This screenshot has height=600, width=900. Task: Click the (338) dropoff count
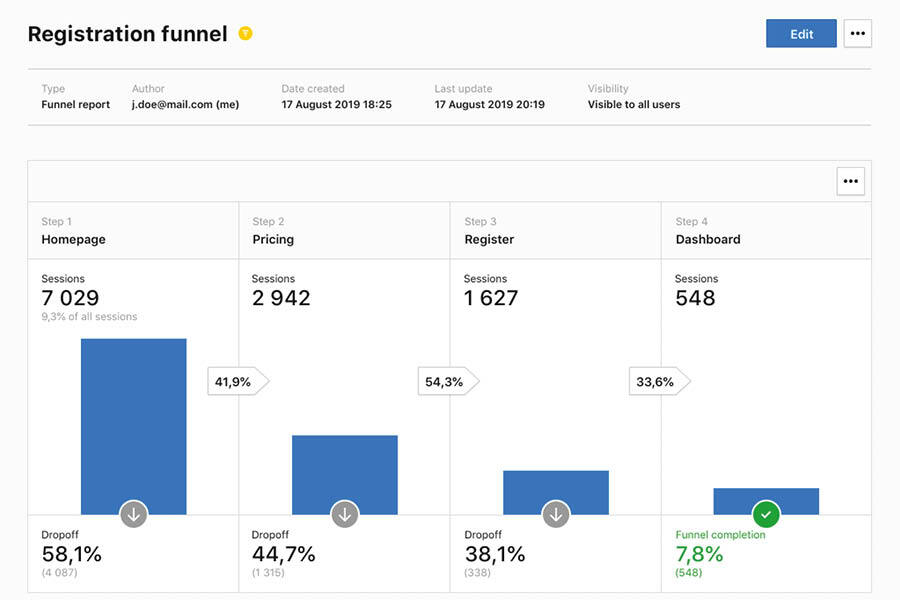click(x=478, y=572)
